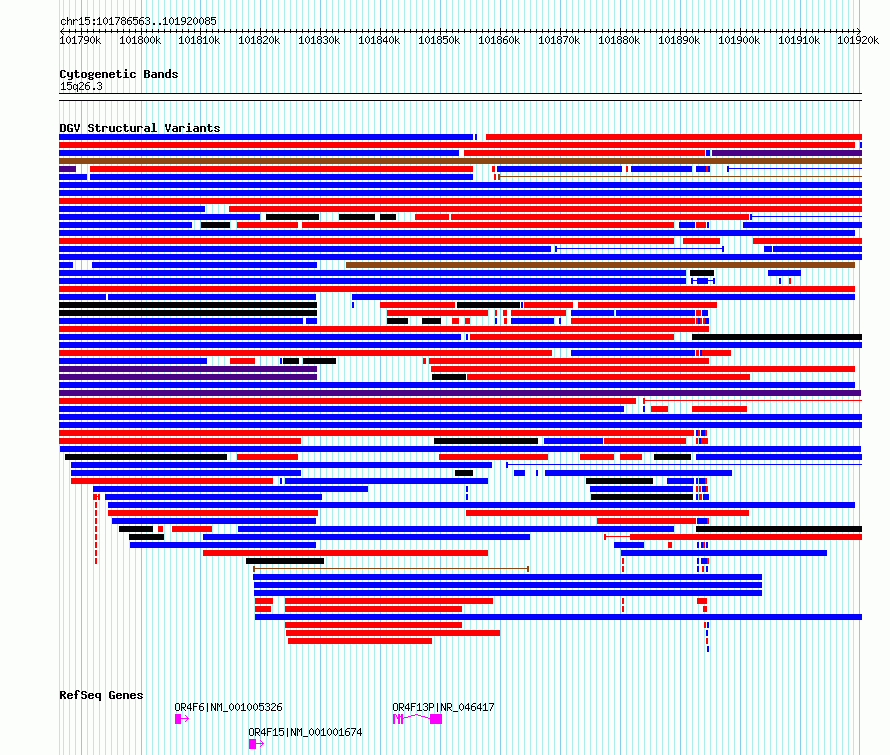
Task: Click the OR4F6 gene glyph
Action: [x=182, y=719]
